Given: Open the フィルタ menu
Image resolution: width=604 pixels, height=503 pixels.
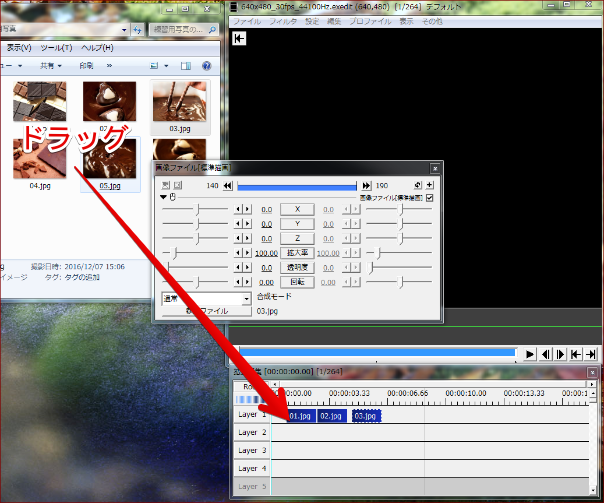Looking at the screenshot, I should [x=282, y=21].
